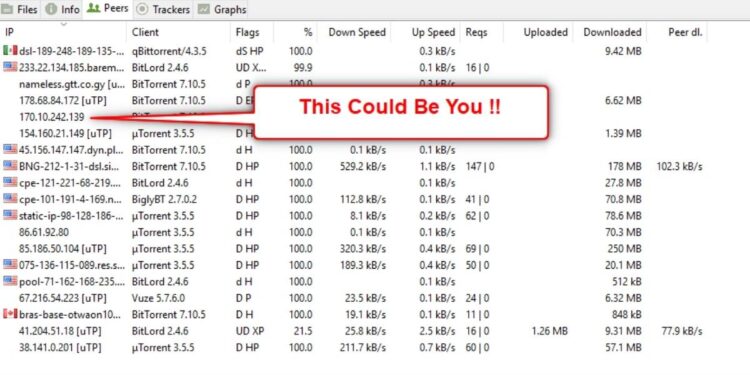This screenshot has width=750, height=375.
Task: Select peer 178.68.84.172 [uTP]
Action: click(63, 100)
